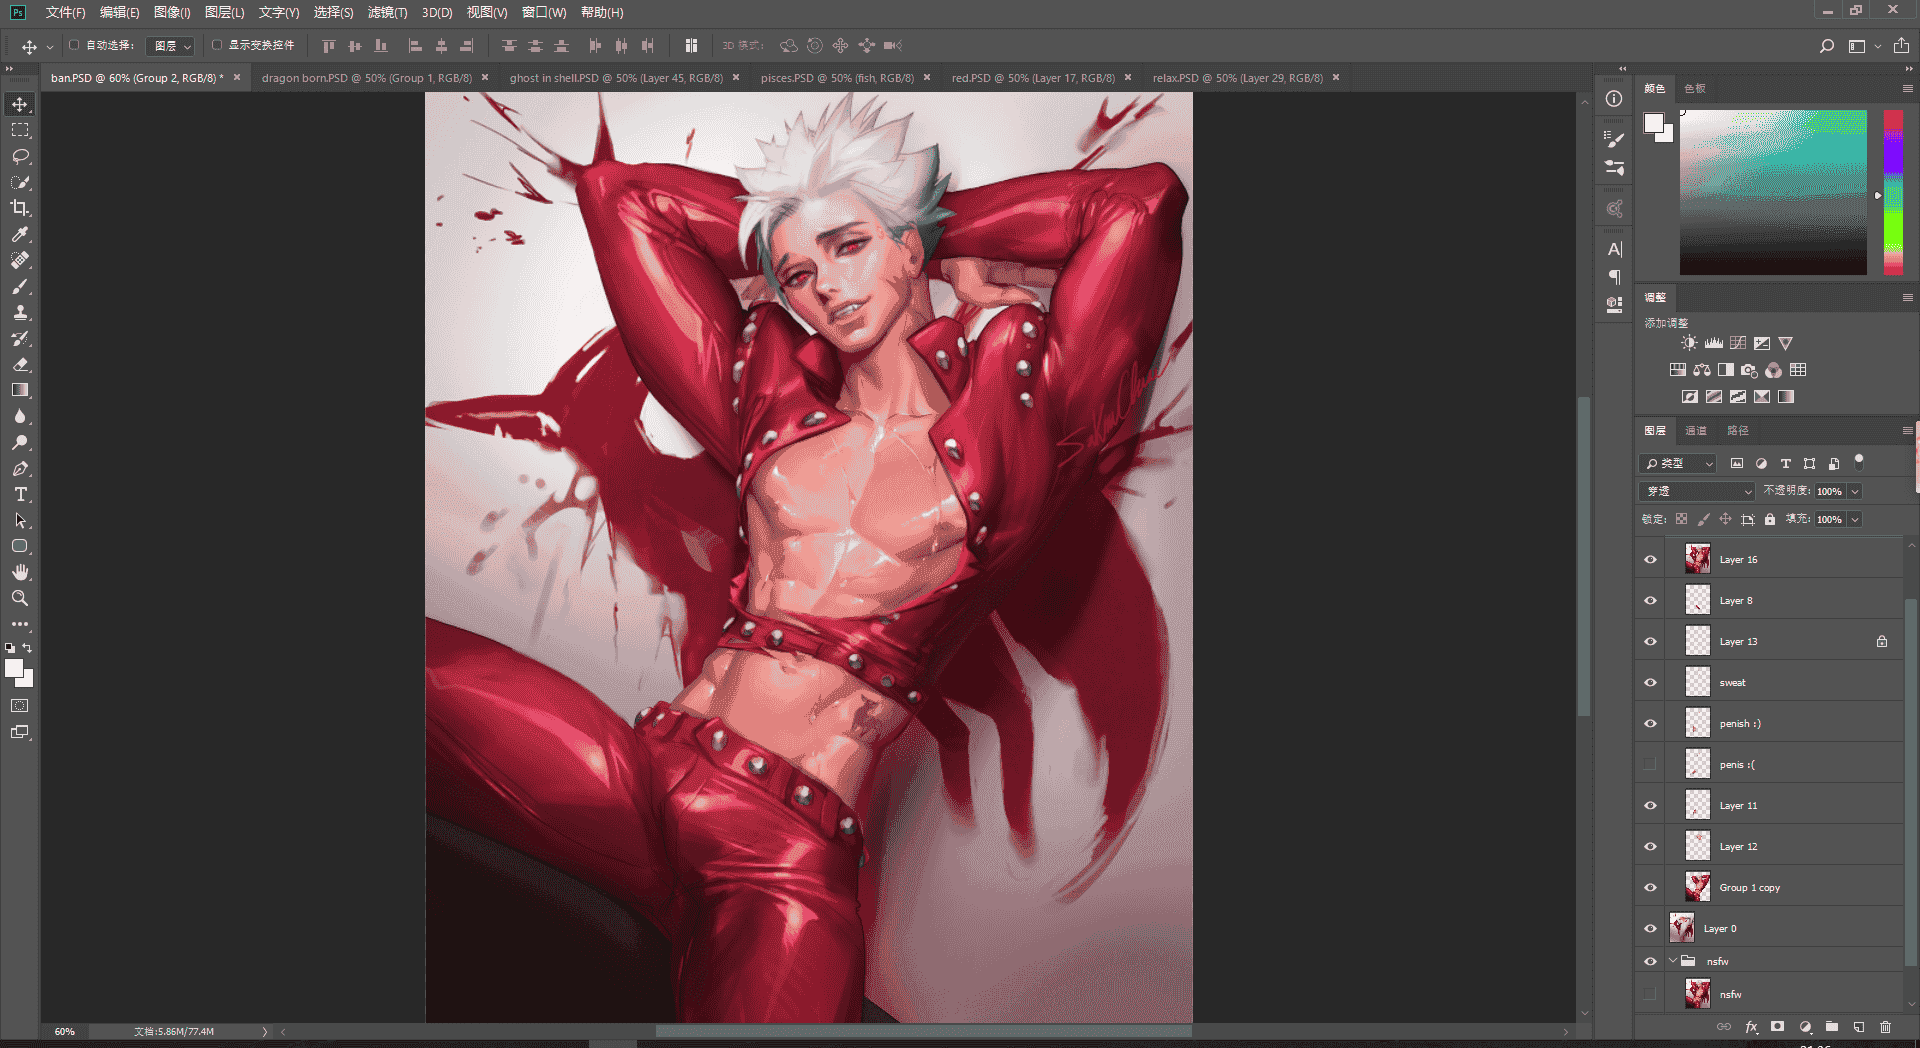Select the Gradient tool
The image size is (1920, 1048).
[20, 390]
